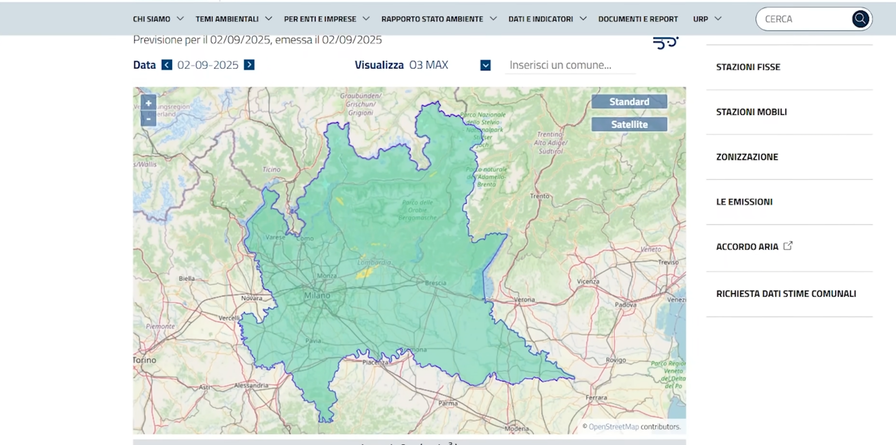Switch map to Satellite view
Image resolution: width=896 pixels, height=445 pixels.
coord(629,124)
